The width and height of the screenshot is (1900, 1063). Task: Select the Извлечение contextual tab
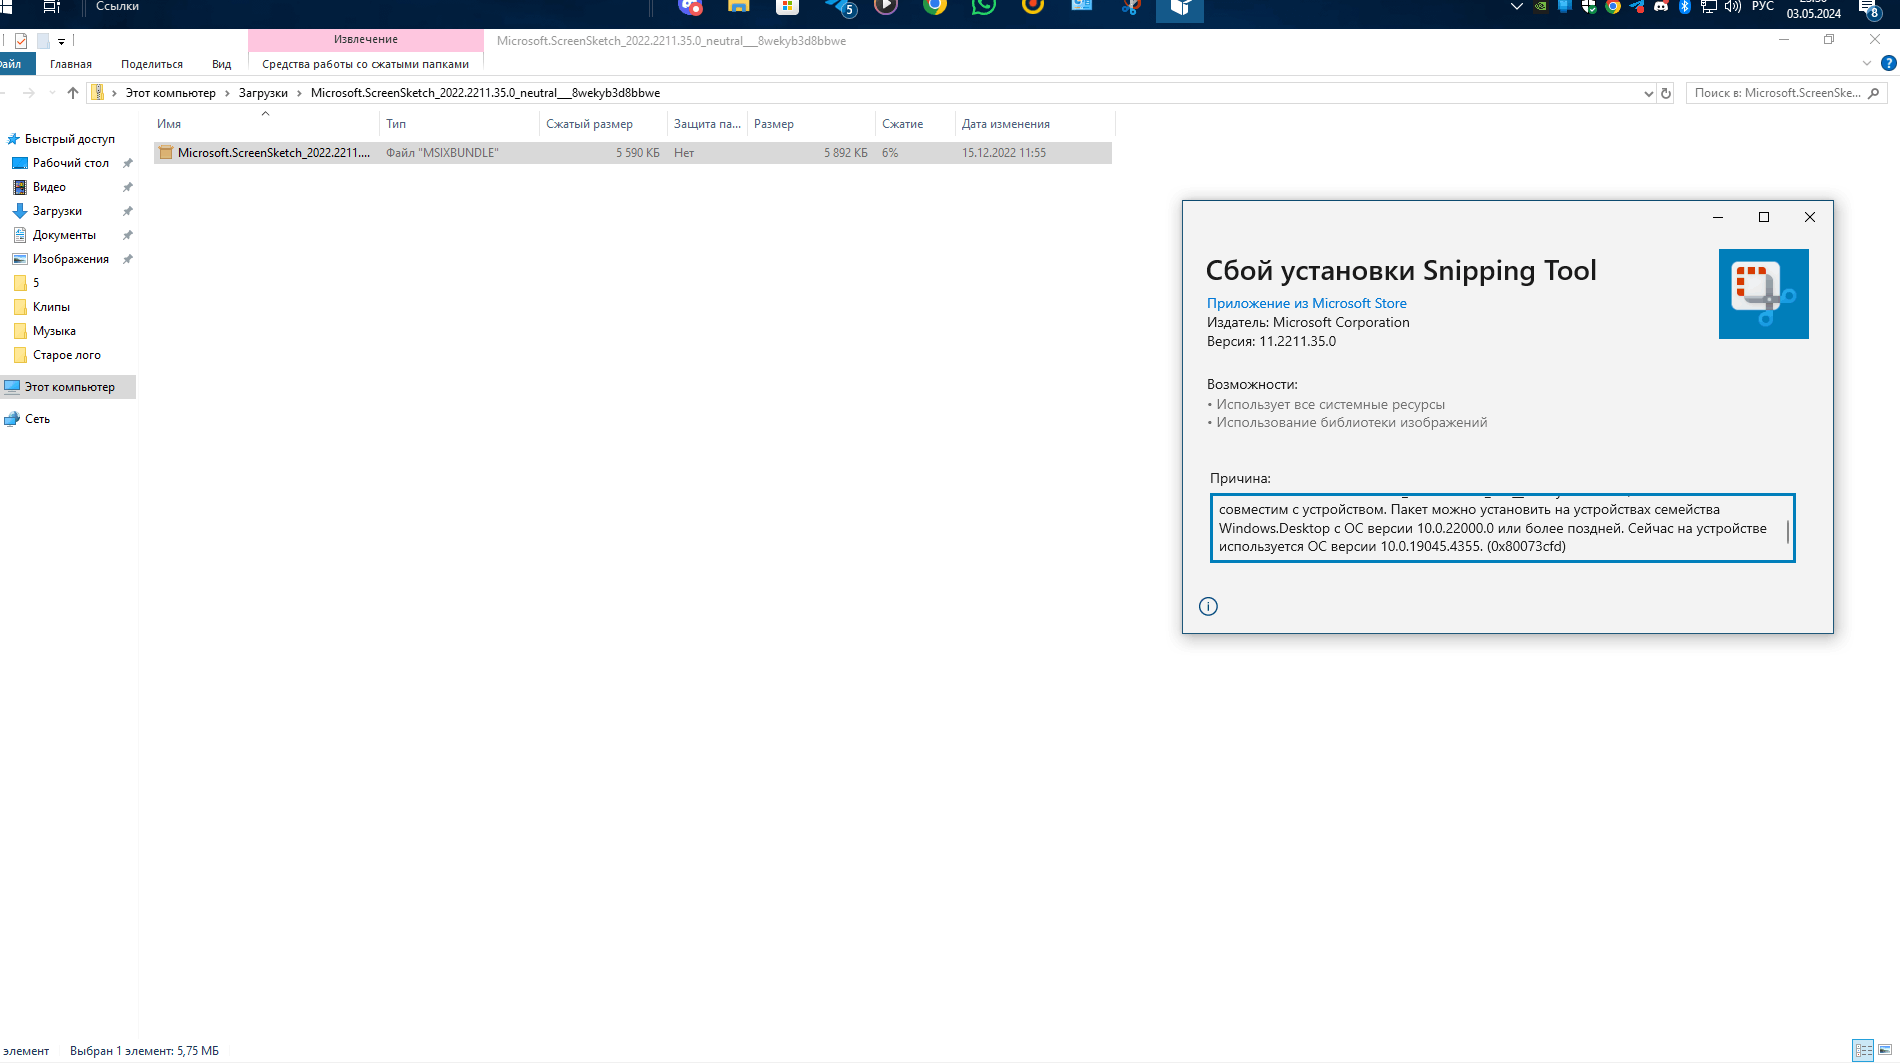tap(366, 40)
